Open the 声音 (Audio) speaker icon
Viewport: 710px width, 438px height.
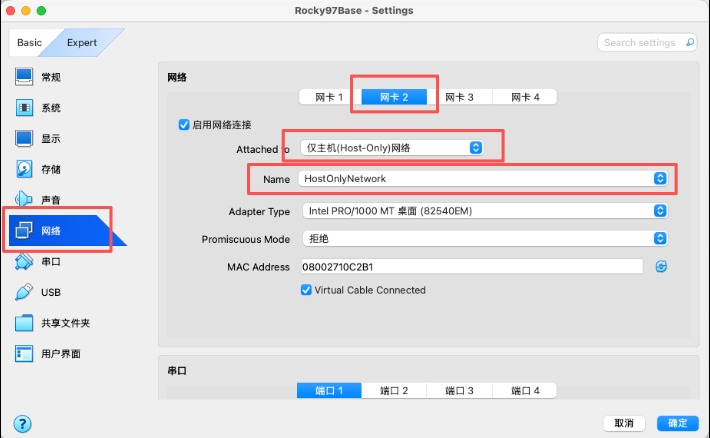click(x=25, y=200)
